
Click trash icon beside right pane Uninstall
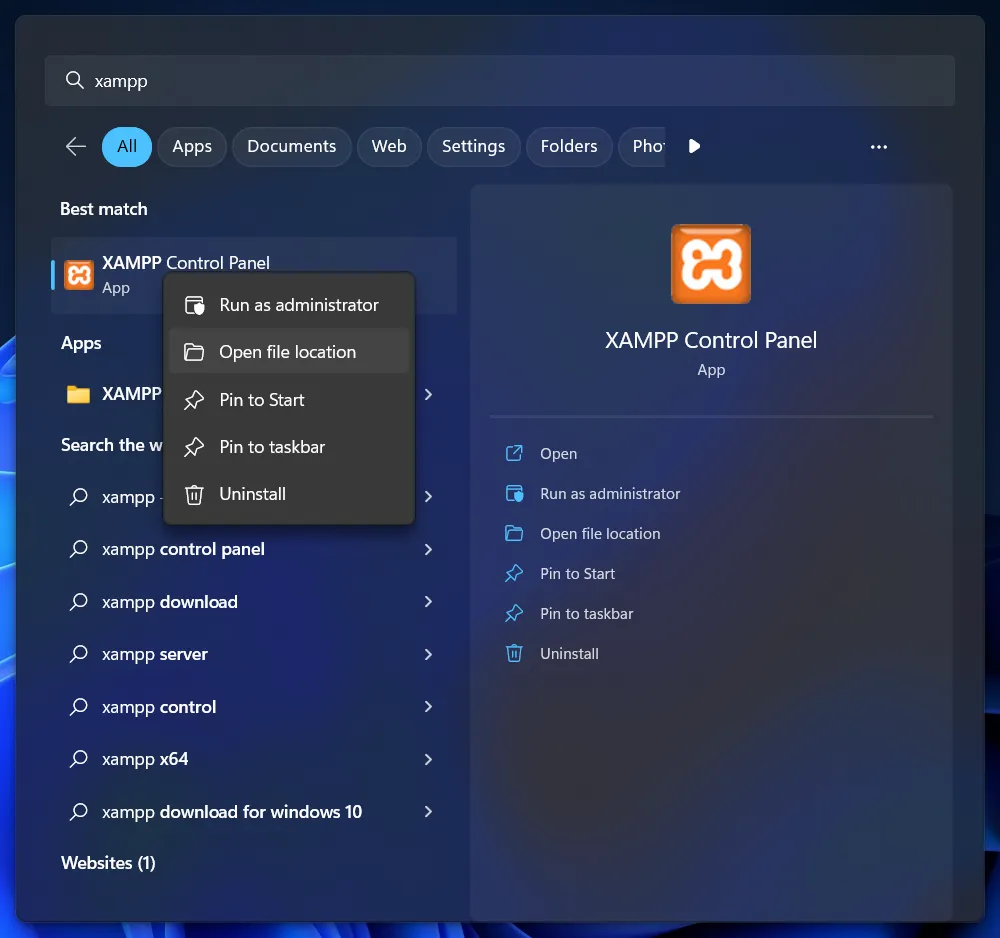tap(514, 654)
